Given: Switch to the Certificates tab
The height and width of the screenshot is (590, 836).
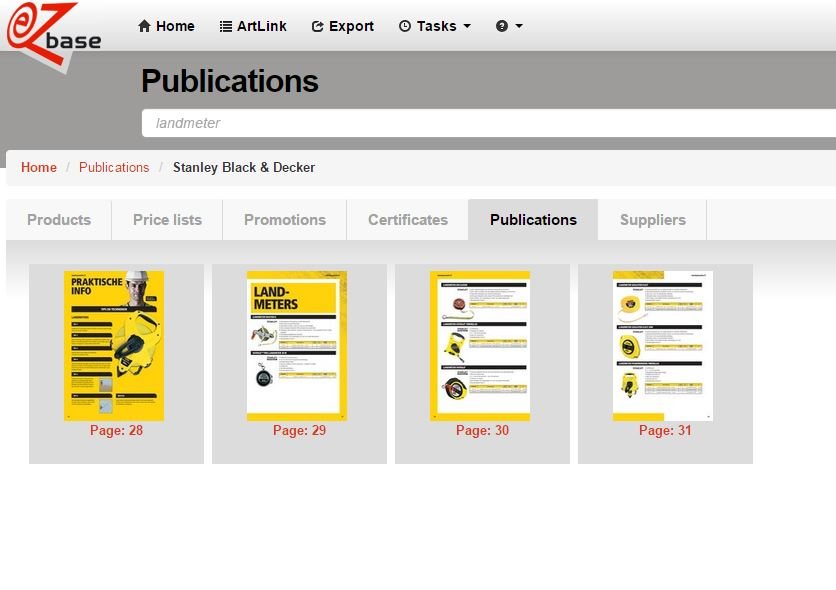Looking at the screenshot, I should 408,220.
